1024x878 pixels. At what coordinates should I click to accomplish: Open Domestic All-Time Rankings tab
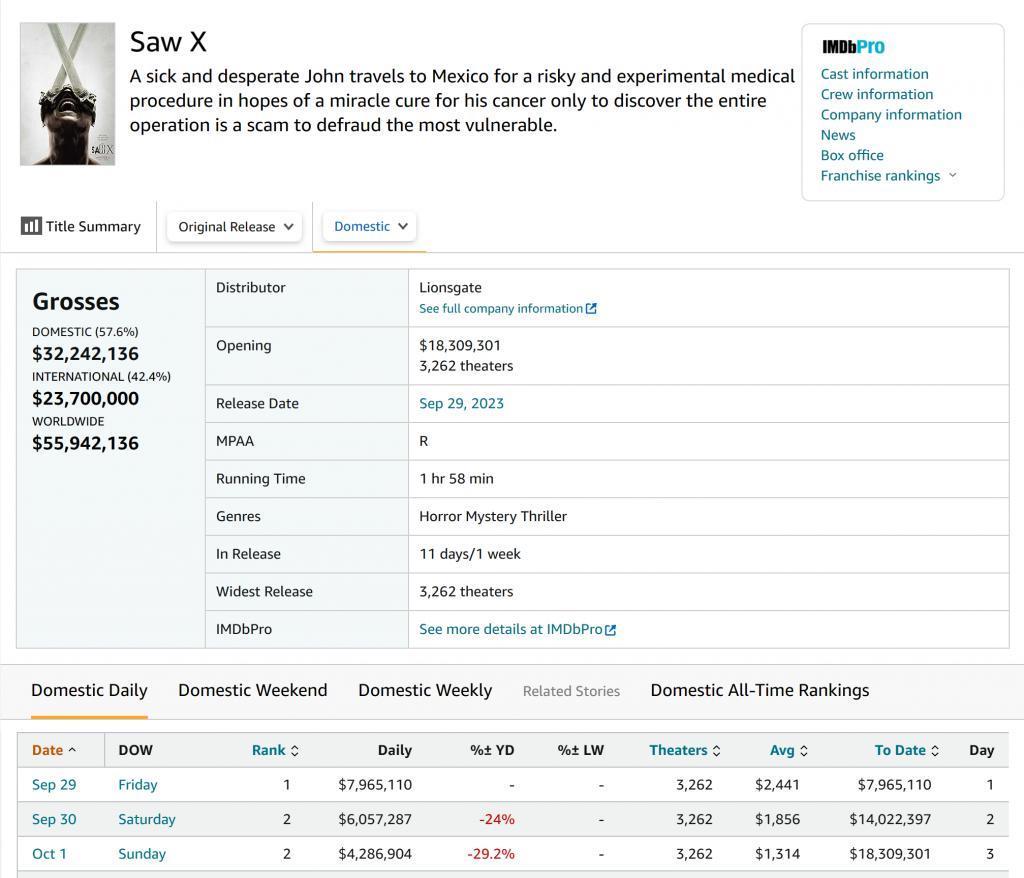[x=759, y=690]
